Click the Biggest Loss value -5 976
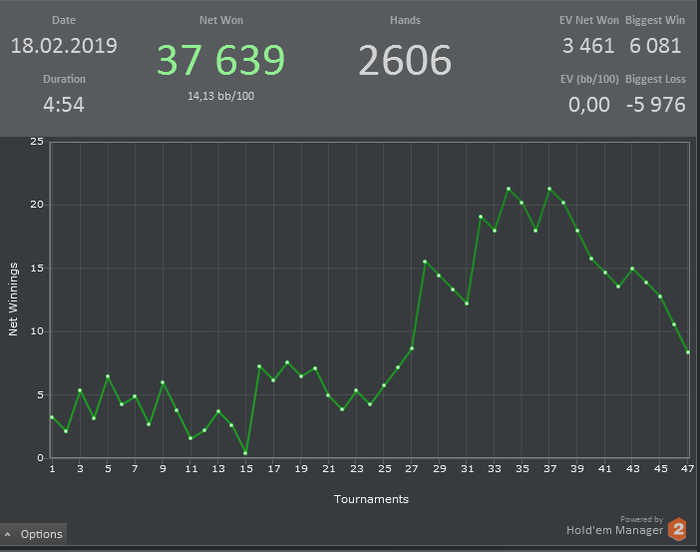The width and height of the screenshot is (700, 552). 656,105
